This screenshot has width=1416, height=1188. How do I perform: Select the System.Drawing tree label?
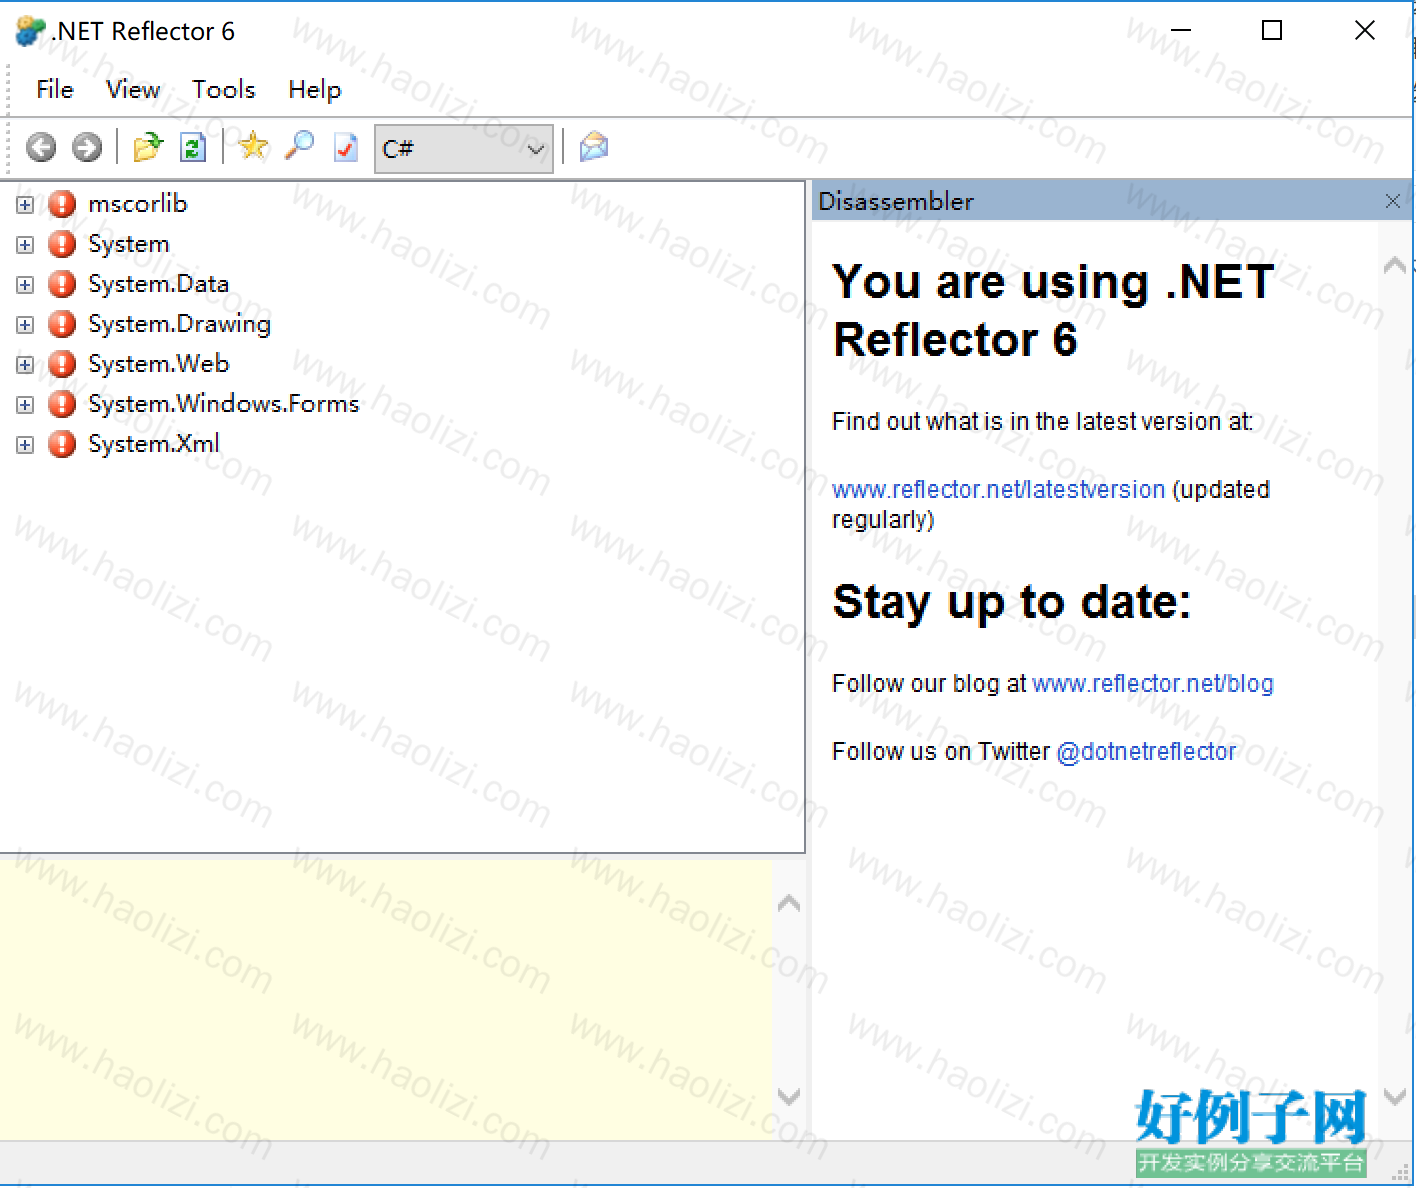pos(180,324)
